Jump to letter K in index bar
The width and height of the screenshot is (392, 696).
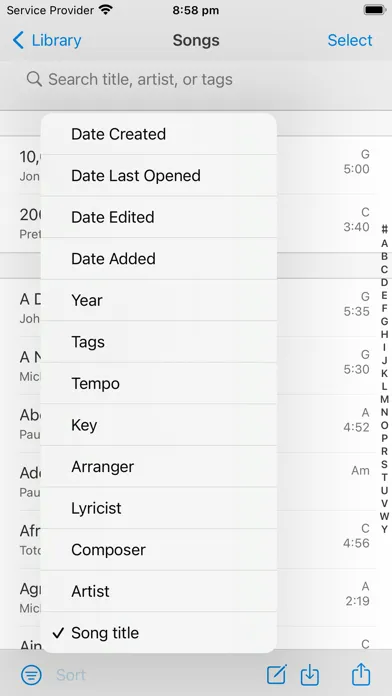coord(384,373)
